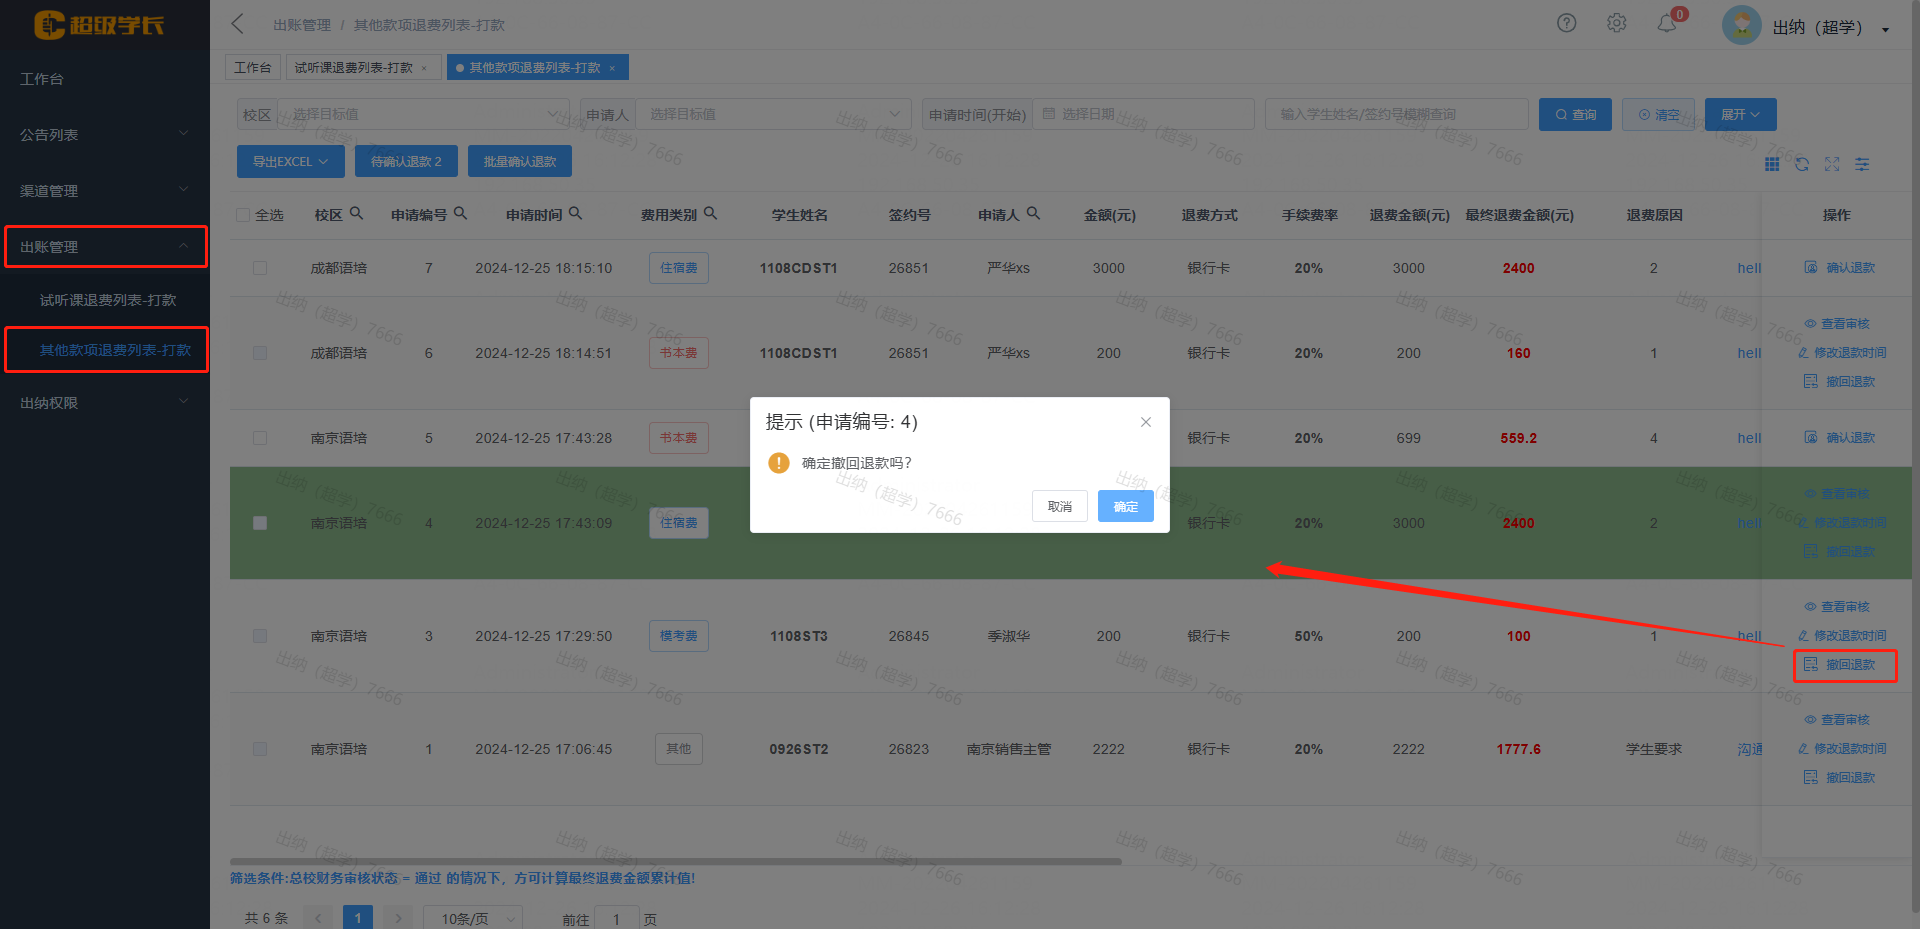This screenshot has height=929, width=1920.
Task: Switch to 试听课退费列表-打款 tab
Action: coord(354,68)
